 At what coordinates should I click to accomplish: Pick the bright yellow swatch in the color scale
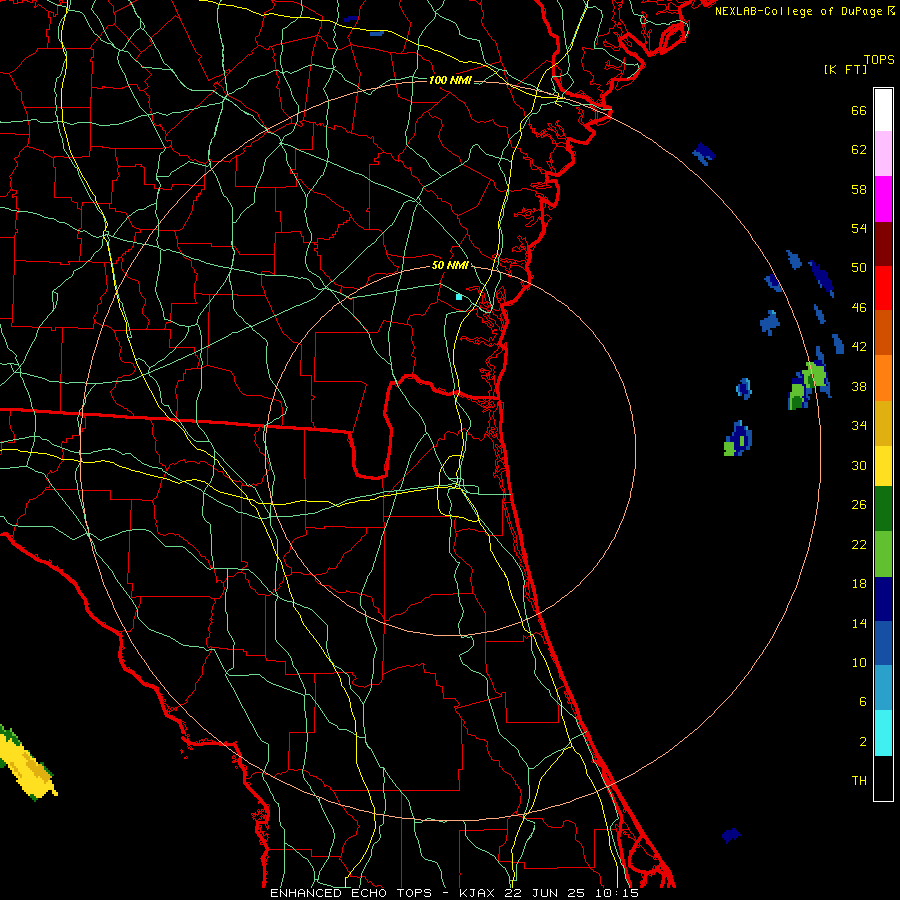(883, 465)
